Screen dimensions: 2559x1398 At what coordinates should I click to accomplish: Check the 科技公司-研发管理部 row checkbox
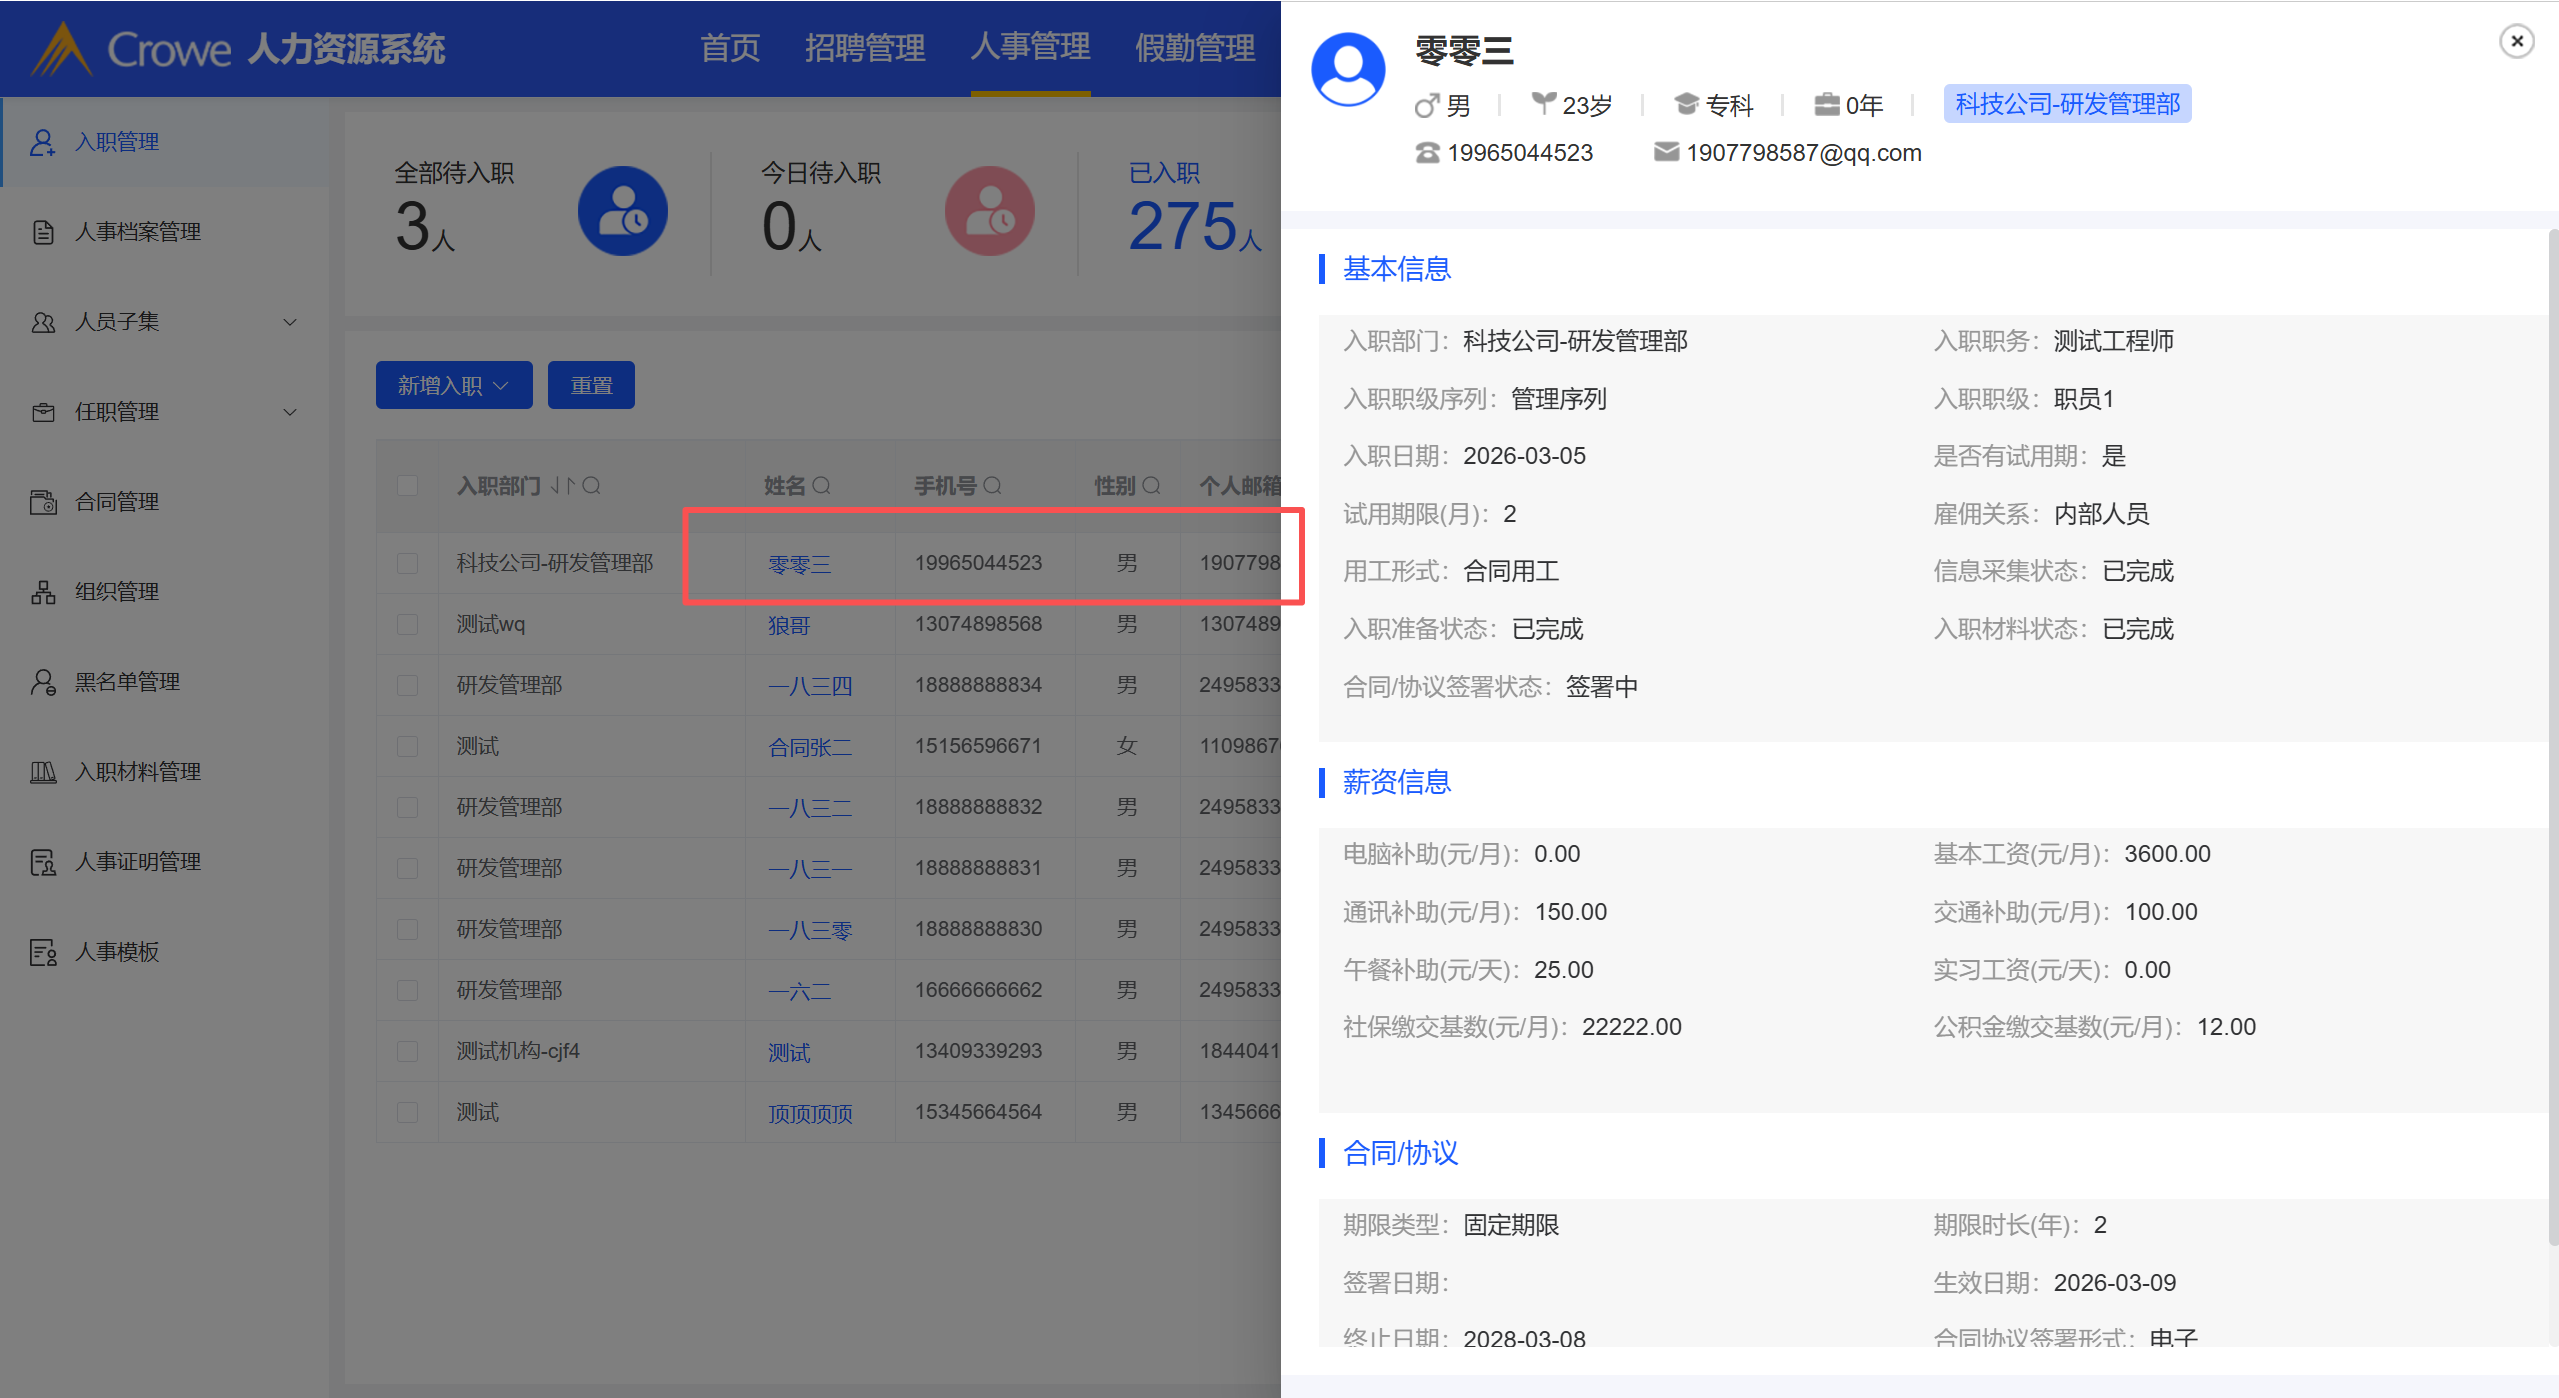pos(407,563)
